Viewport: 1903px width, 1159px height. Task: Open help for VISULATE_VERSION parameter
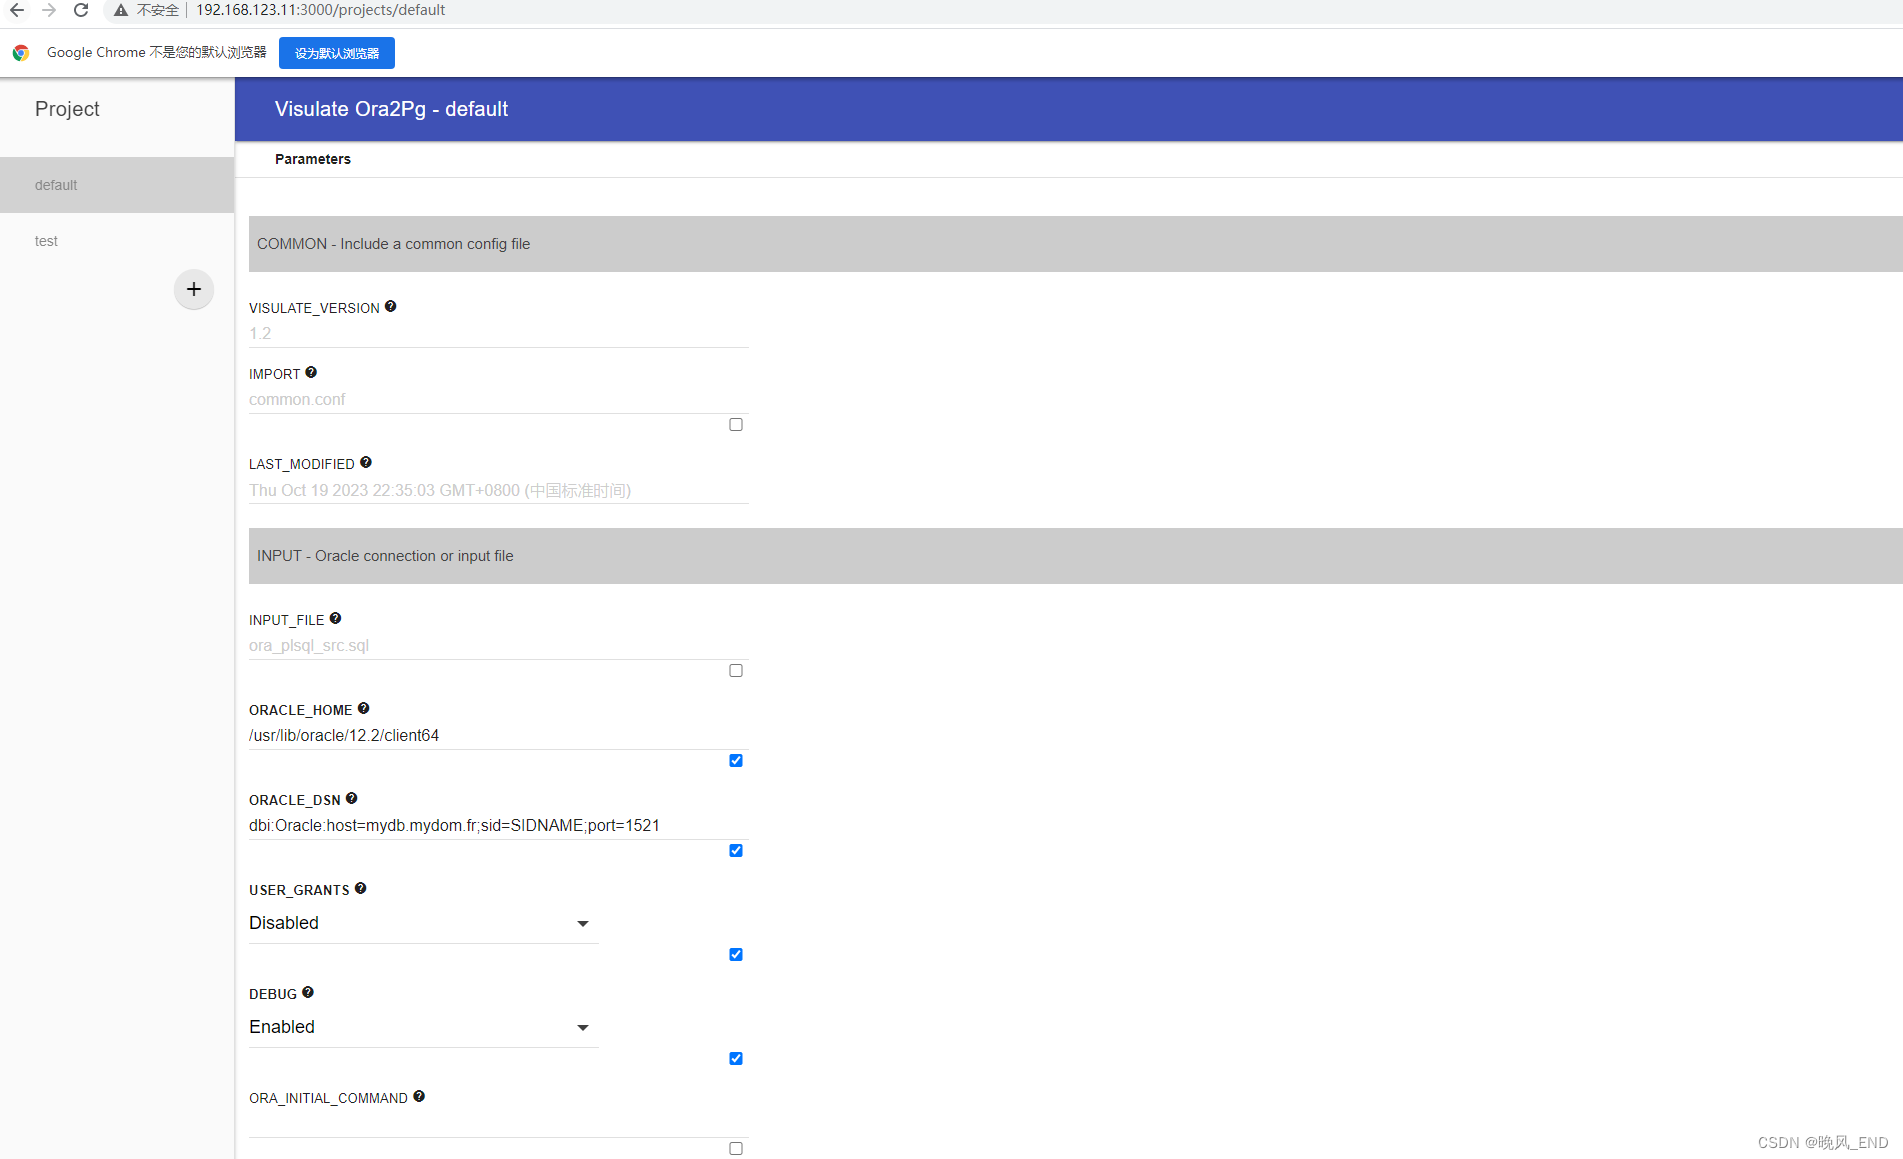[x=390, y=305]
